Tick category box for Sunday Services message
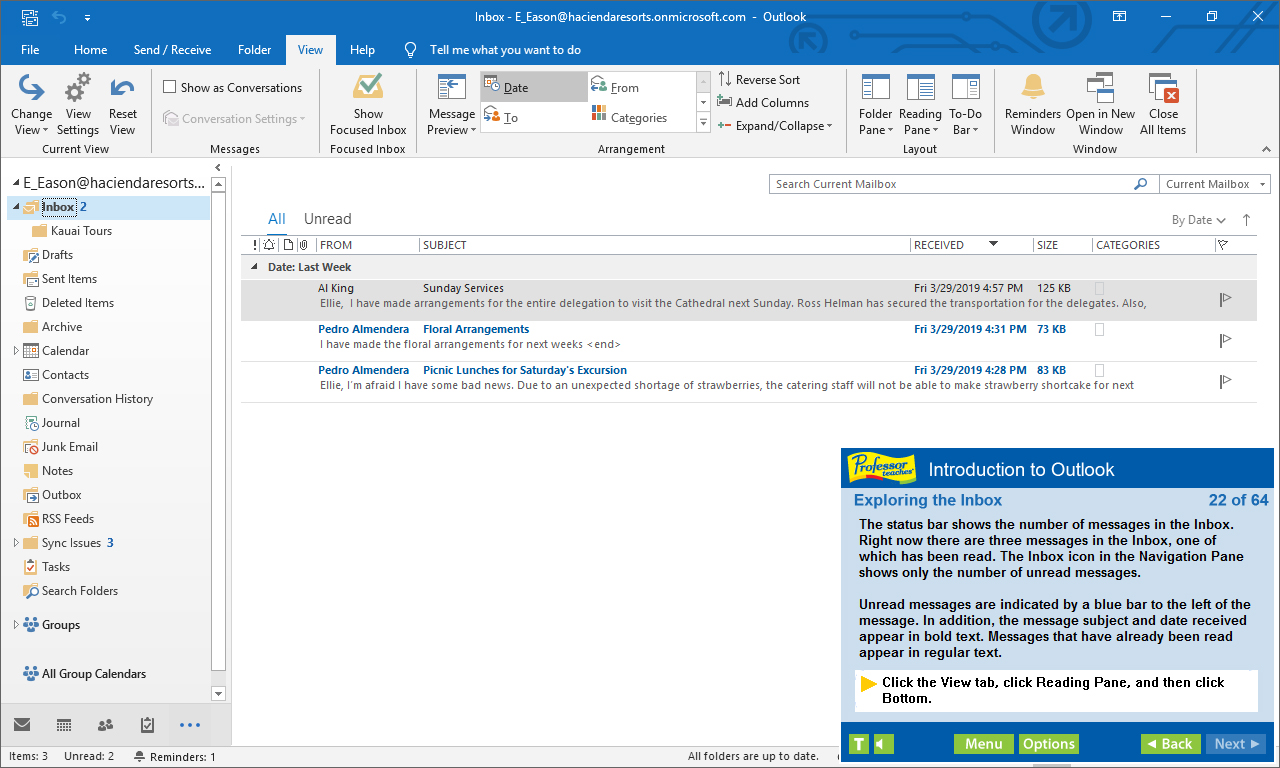The image size is (1280, 768). [1100, 288]
